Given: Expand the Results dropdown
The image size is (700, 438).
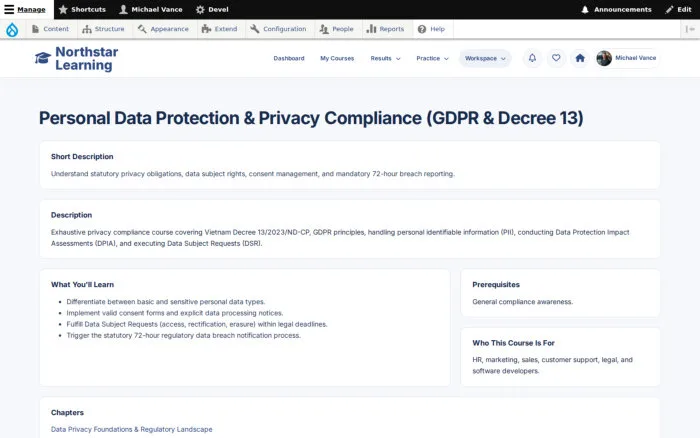Looking at the screenshot, I should coord(385,58).
